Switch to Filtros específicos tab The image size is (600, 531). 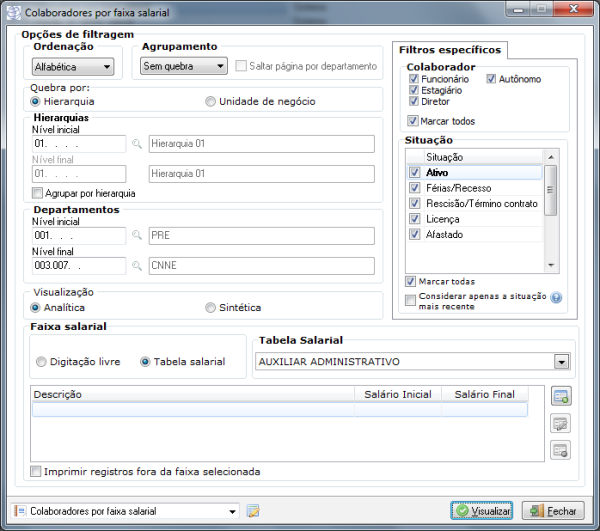click(x=450, y=50)
